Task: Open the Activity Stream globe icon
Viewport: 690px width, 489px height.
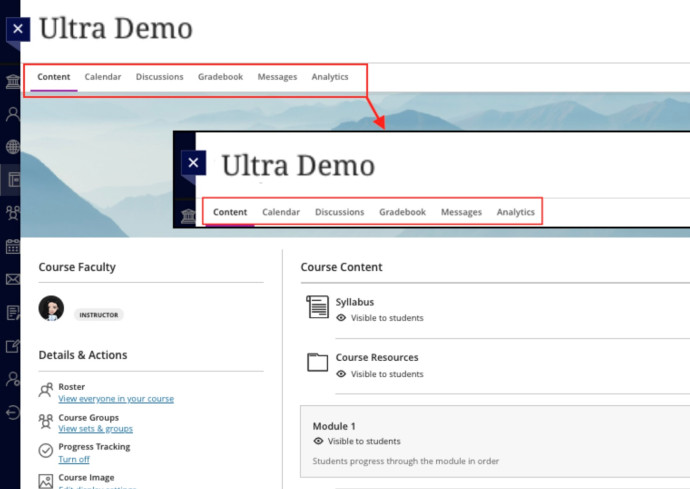Action: point(13,147)
